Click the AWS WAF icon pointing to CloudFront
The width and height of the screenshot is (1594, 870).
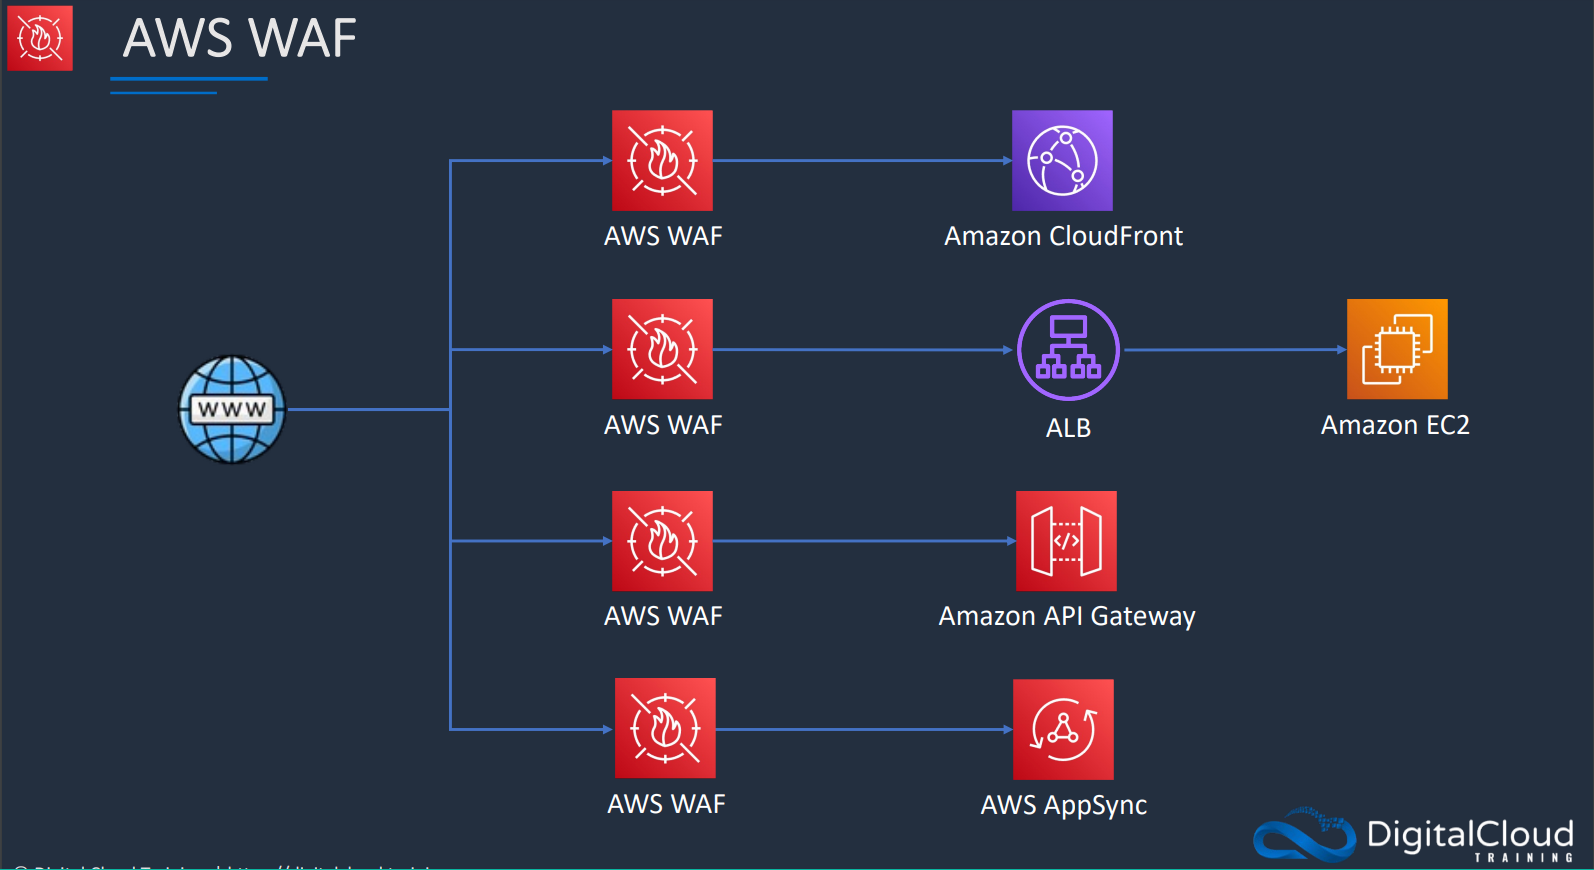click(662, 160)
